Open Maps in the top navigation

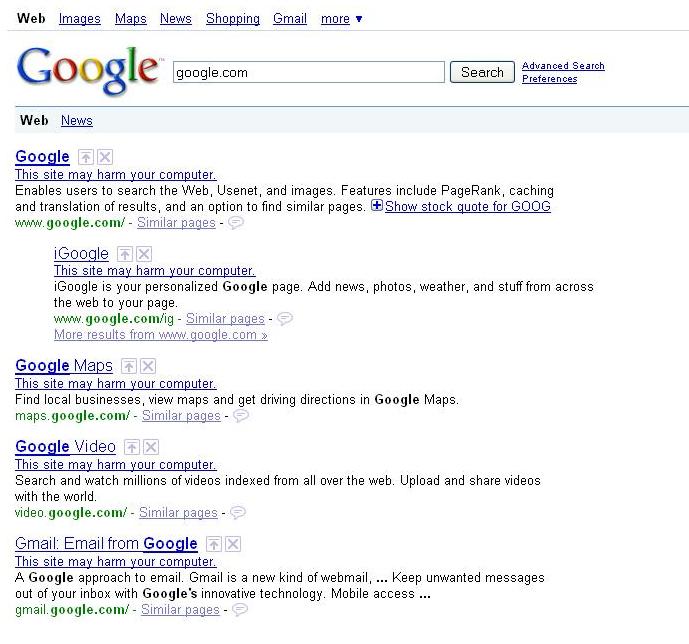click(131, 19)
